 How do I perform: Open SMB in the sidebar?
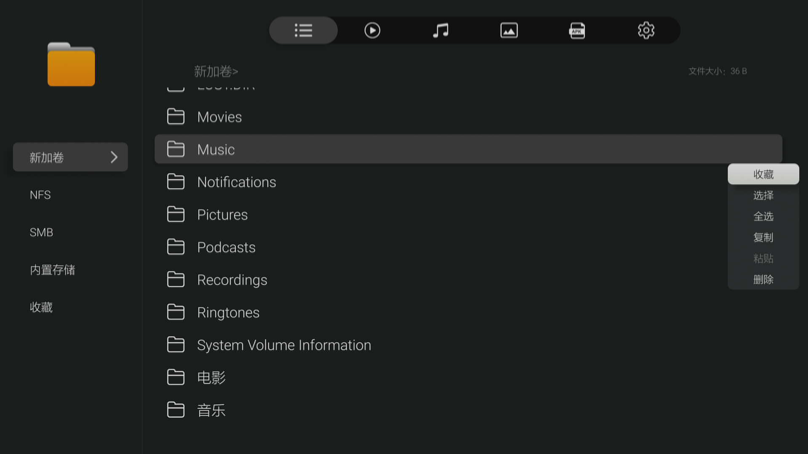pyautogui.click(x=41, y=232)
